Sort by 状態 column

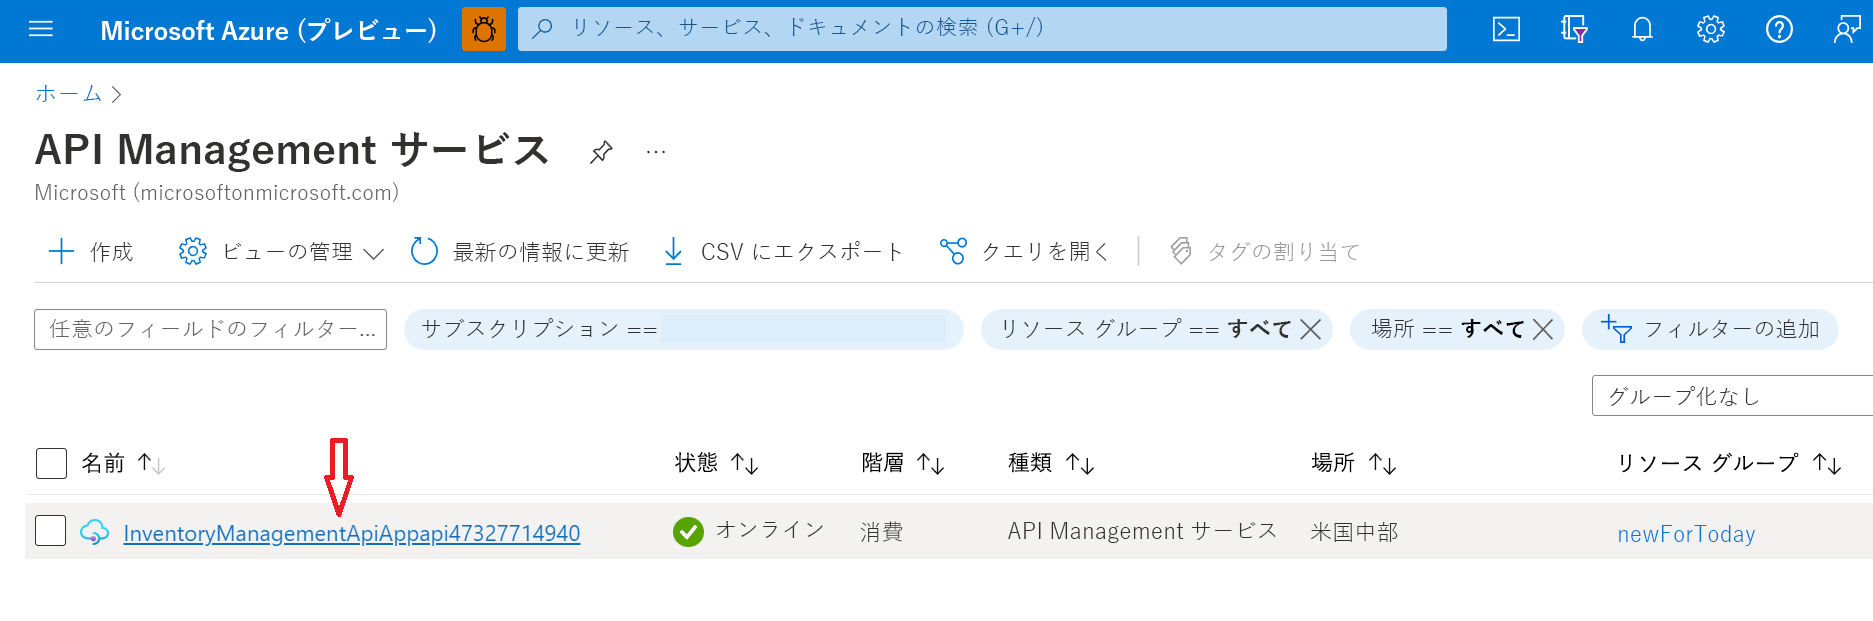click(x=716, y=463)
